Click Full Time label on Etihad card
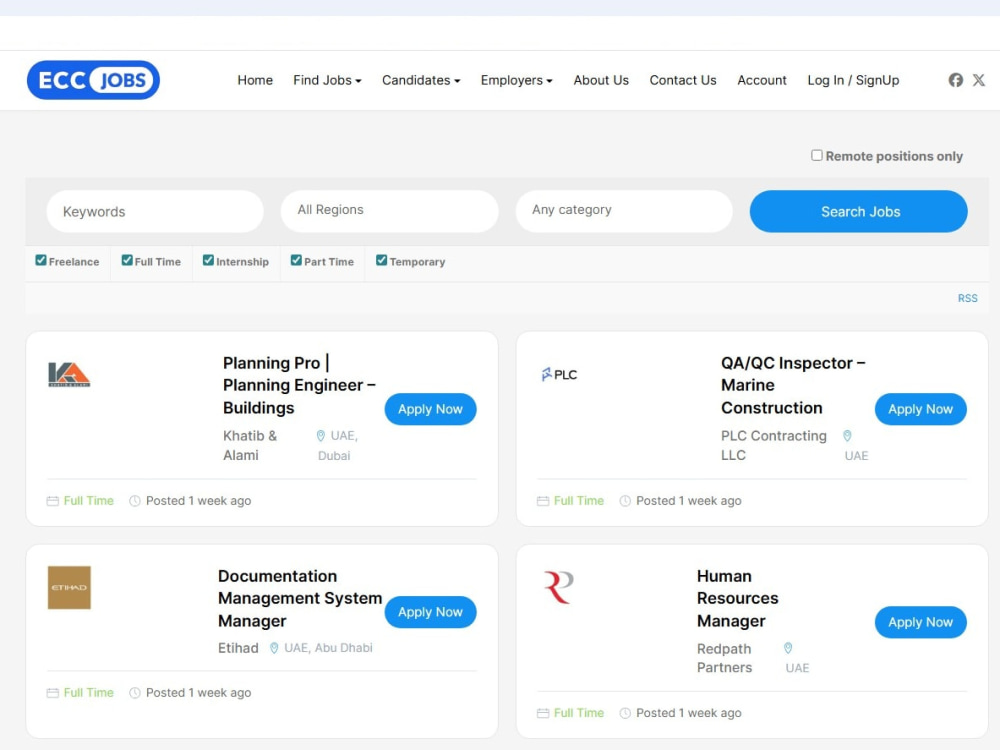This screenshot has width=1000, height=750. tap(89, 693)
